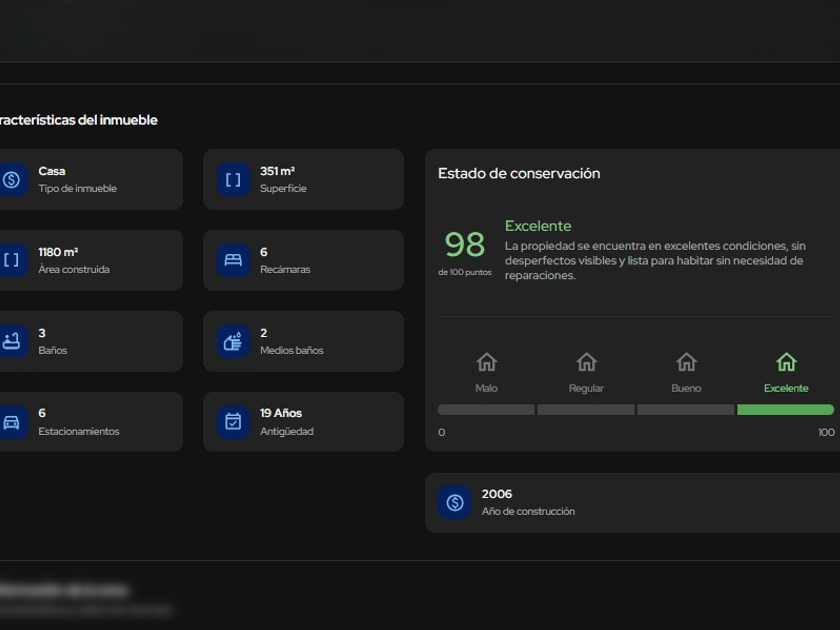Click the car icon for Estacionamientos
This screenshot has height=630, width=840.
click(12, 422)
